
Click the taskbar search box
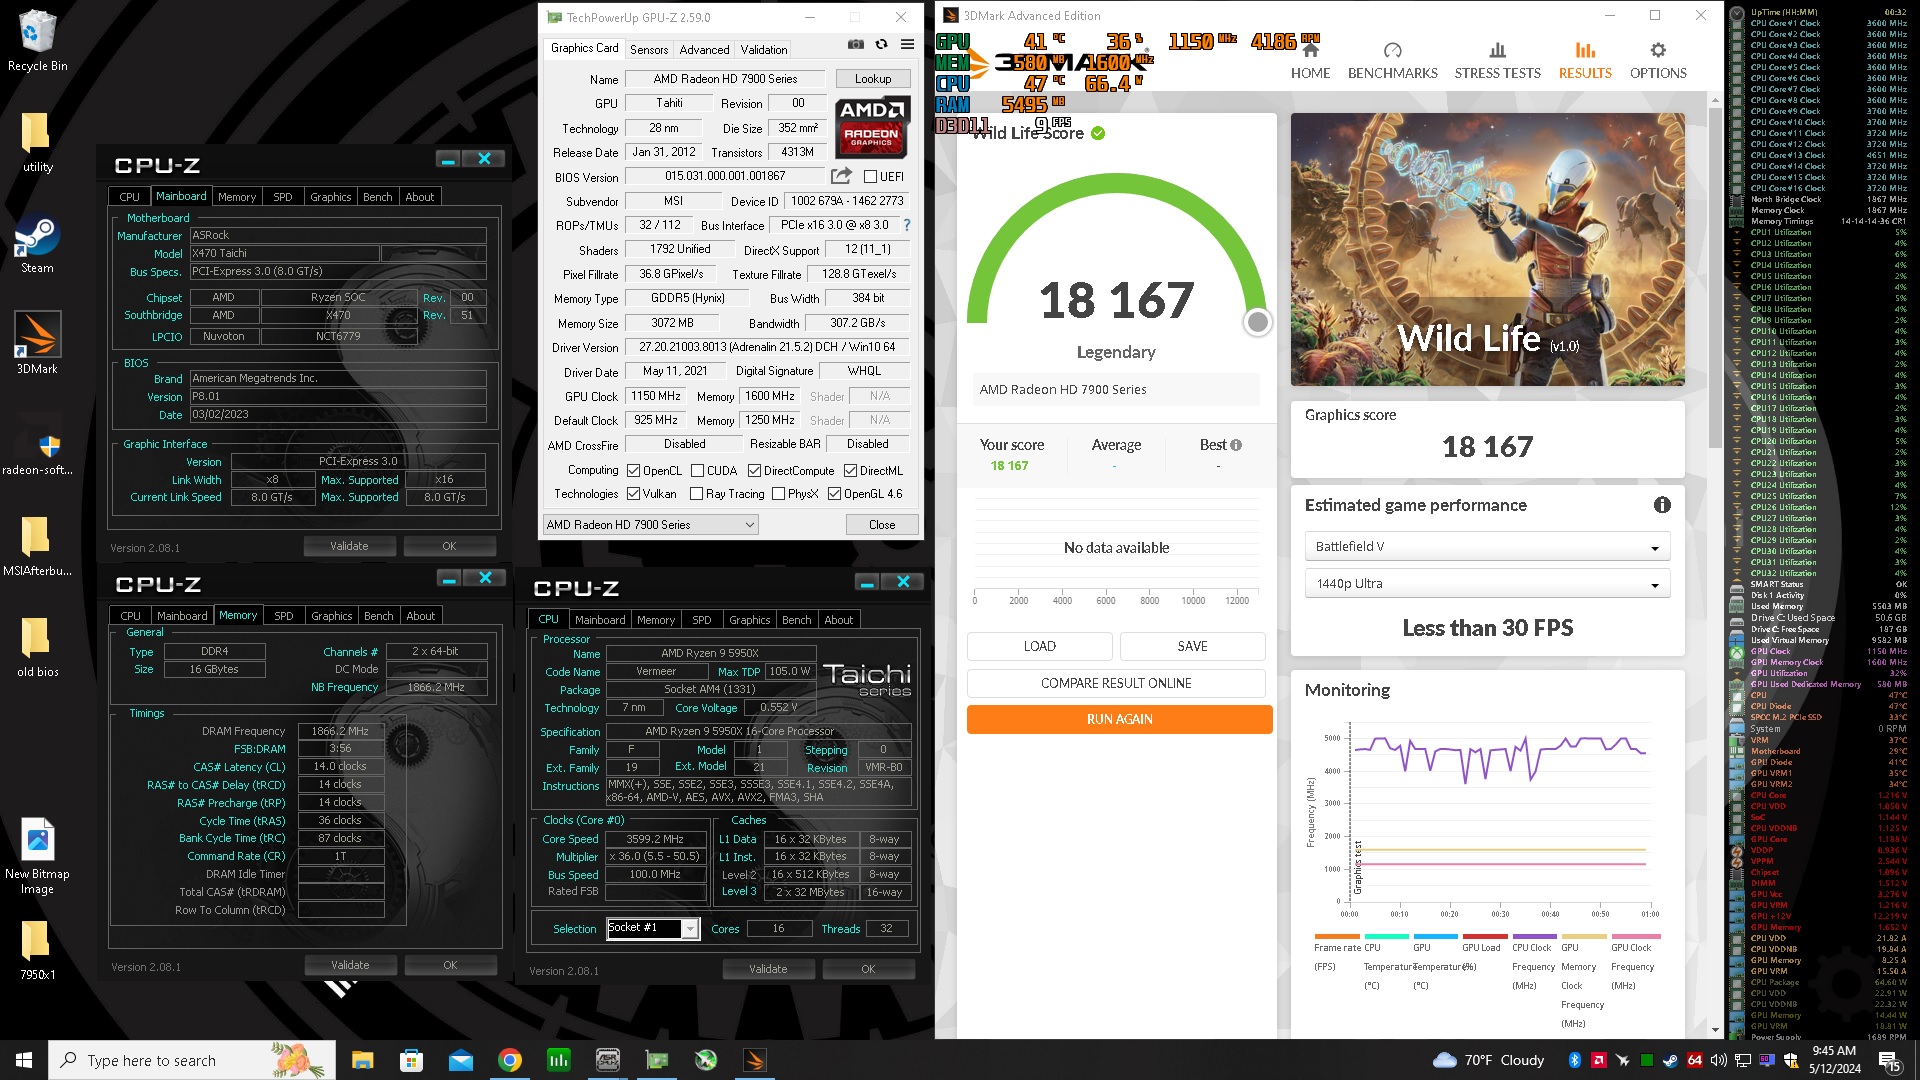192,1060
